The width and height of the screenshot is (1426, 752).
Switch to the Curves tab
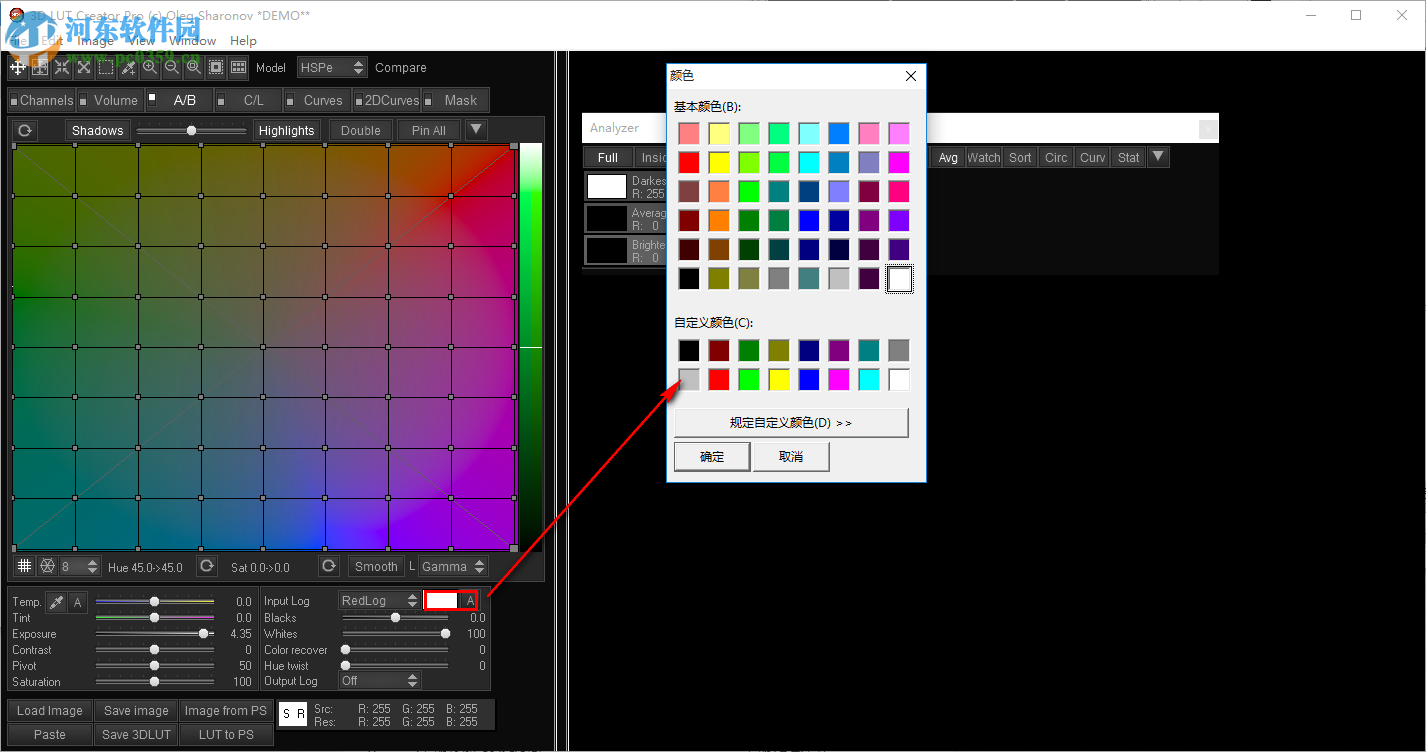tap(322, 100)
